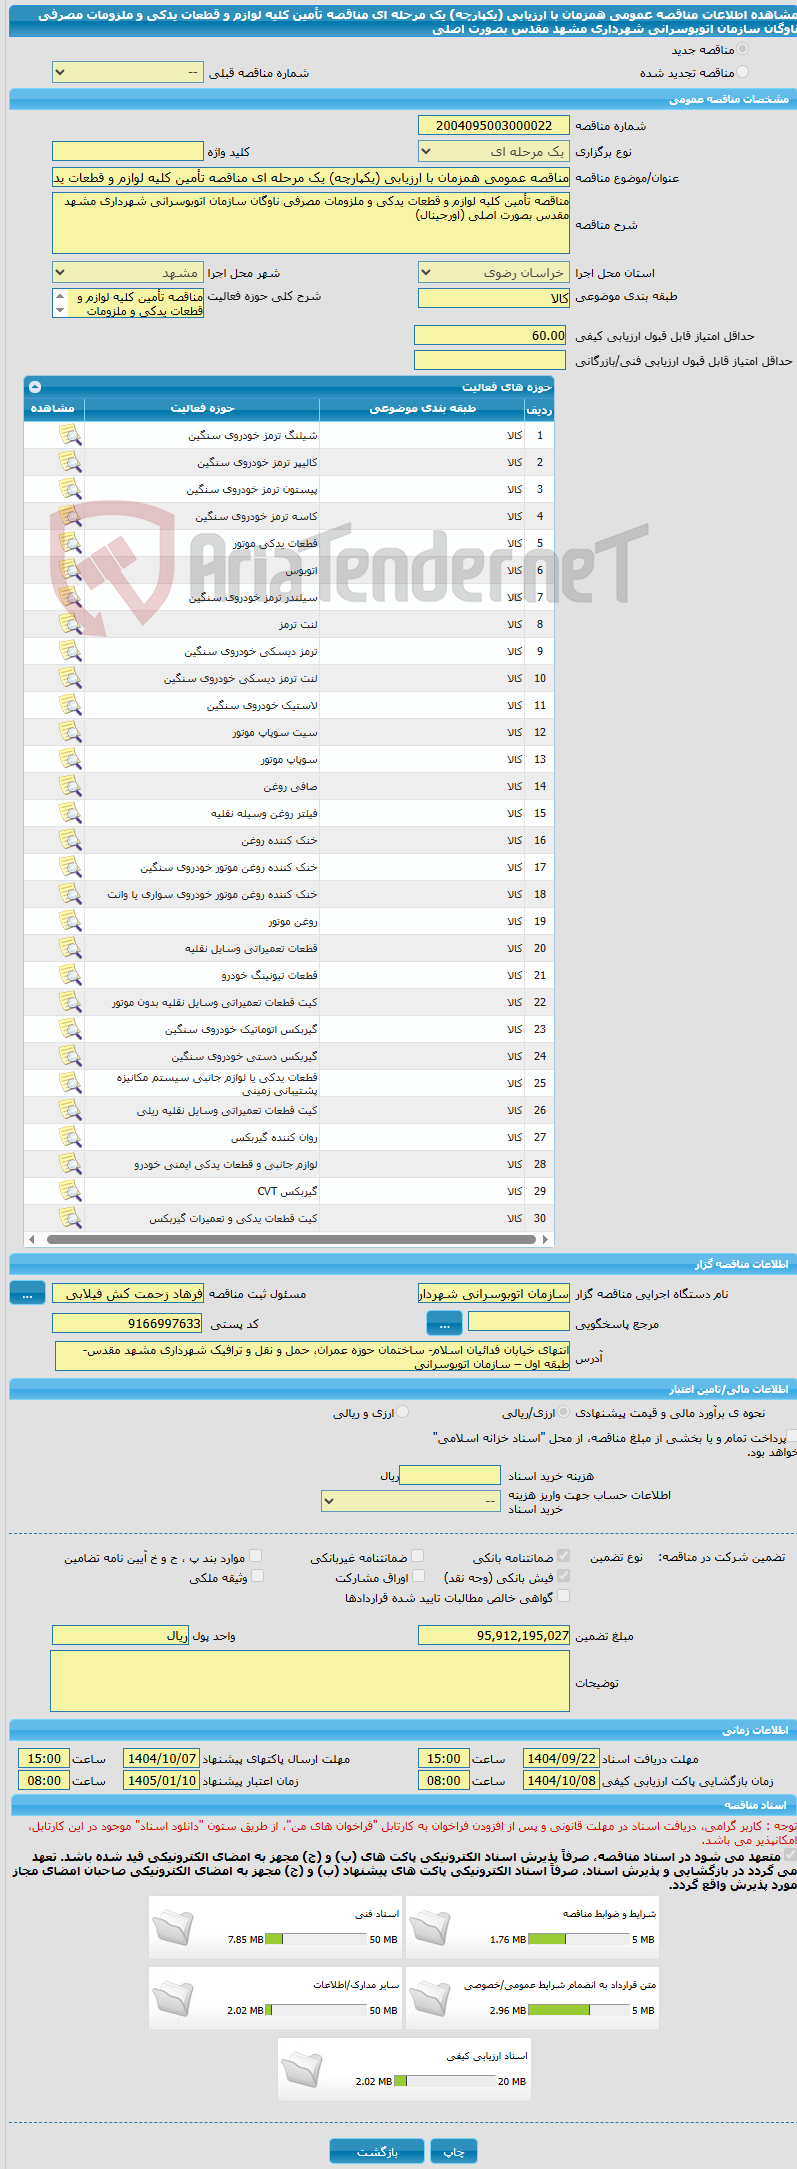
Task: Open the view icon for row 2 کالیپر ترمز
Action: click(x=69, y=462)
